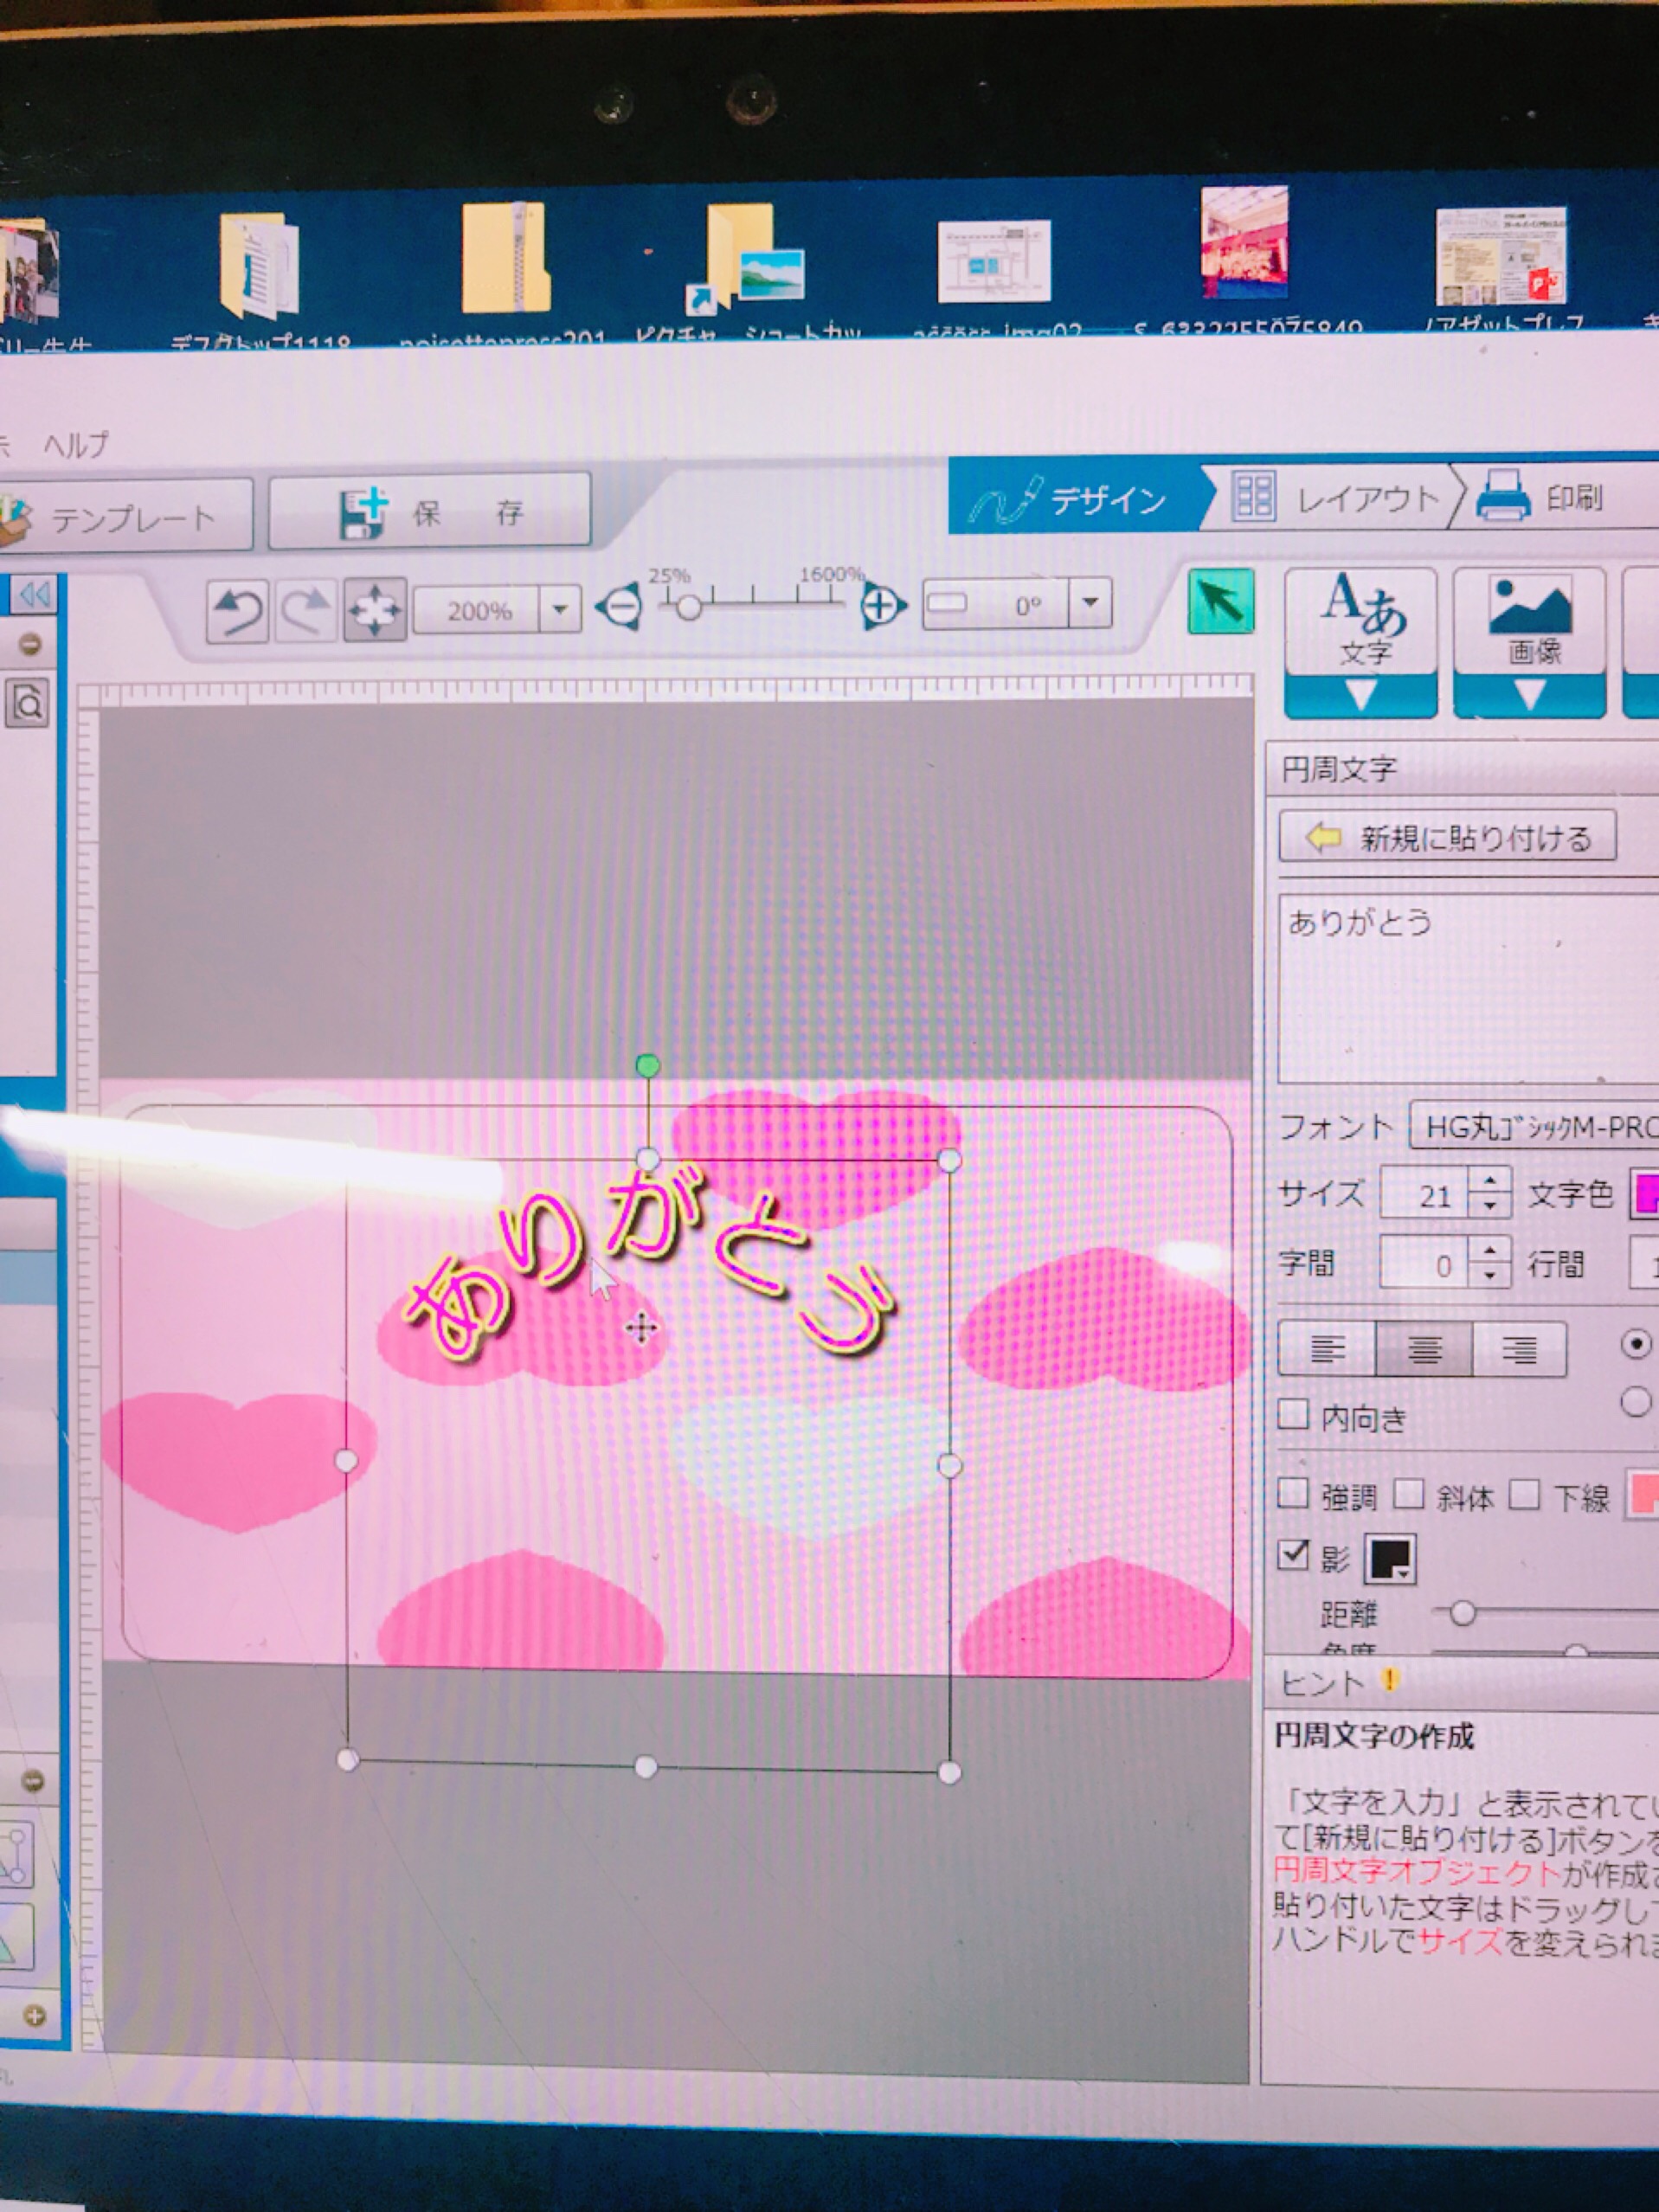Click the right-align text icon
Viewport: 1659px width, 2212px height.
coord(1519,1351)
